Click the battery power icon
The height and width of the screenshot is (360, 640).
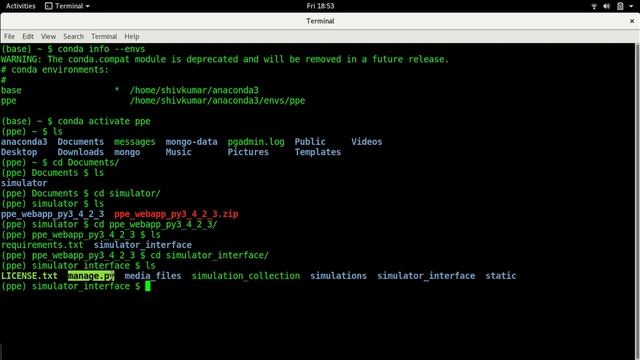(620, 6)
